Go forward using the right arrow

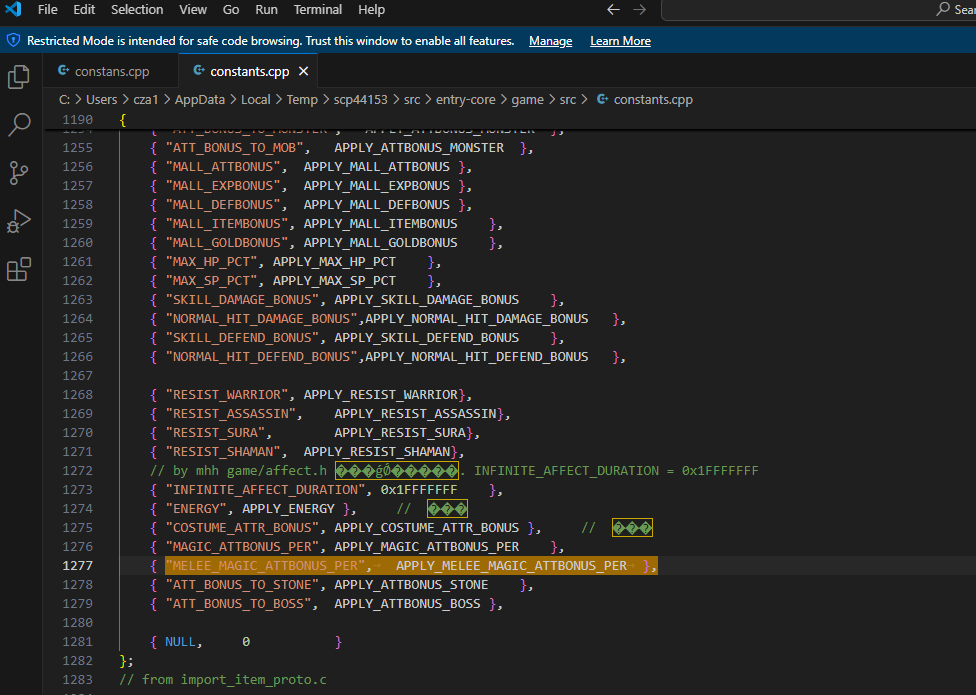[640, 10]
